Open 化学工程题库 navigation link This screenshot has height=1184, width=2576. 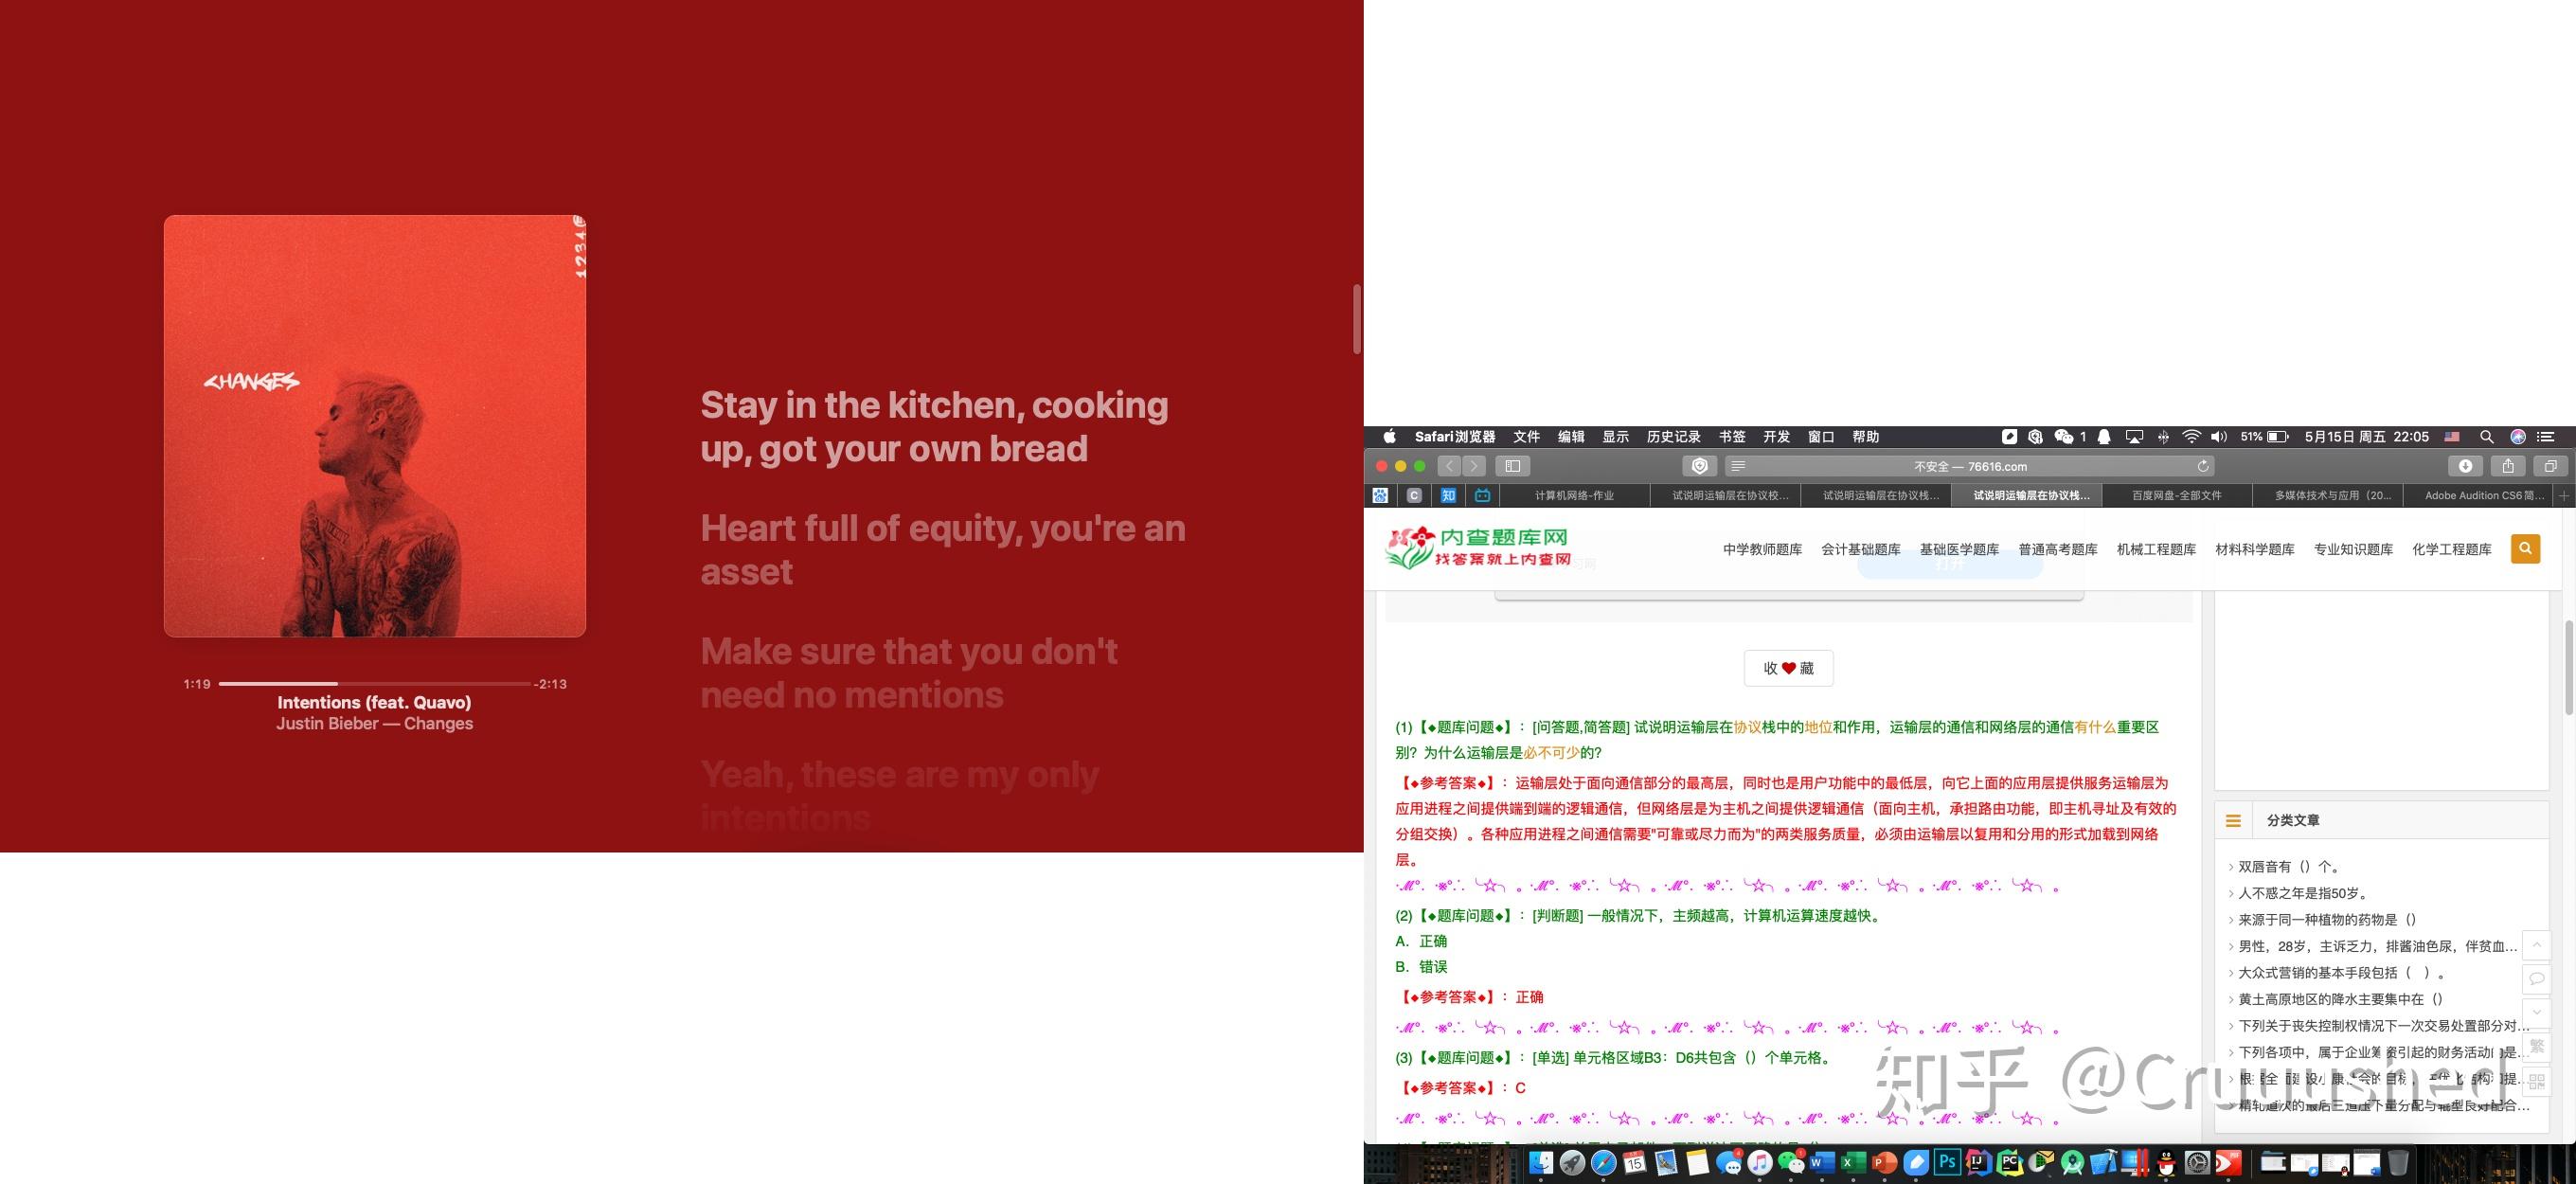point(2452,549)
